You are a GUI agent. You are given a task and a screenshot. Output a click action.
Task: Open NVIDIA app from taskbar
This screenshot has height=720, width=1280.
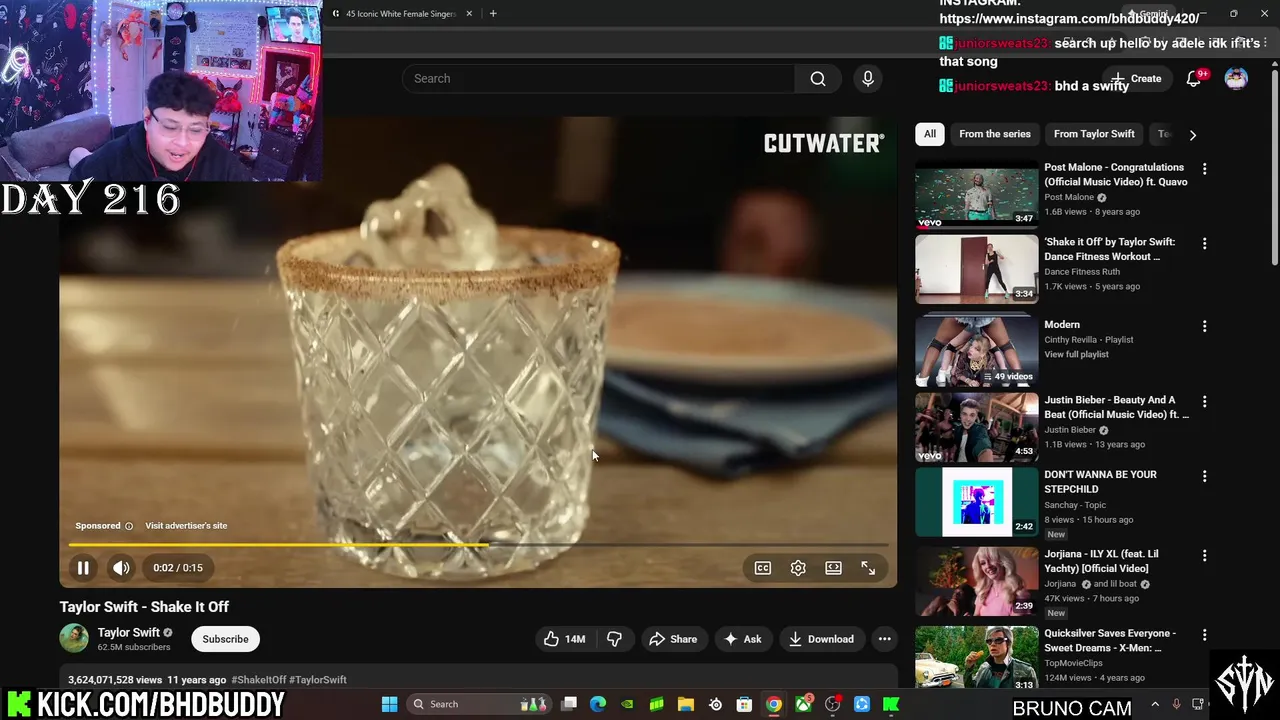point(627,705)
